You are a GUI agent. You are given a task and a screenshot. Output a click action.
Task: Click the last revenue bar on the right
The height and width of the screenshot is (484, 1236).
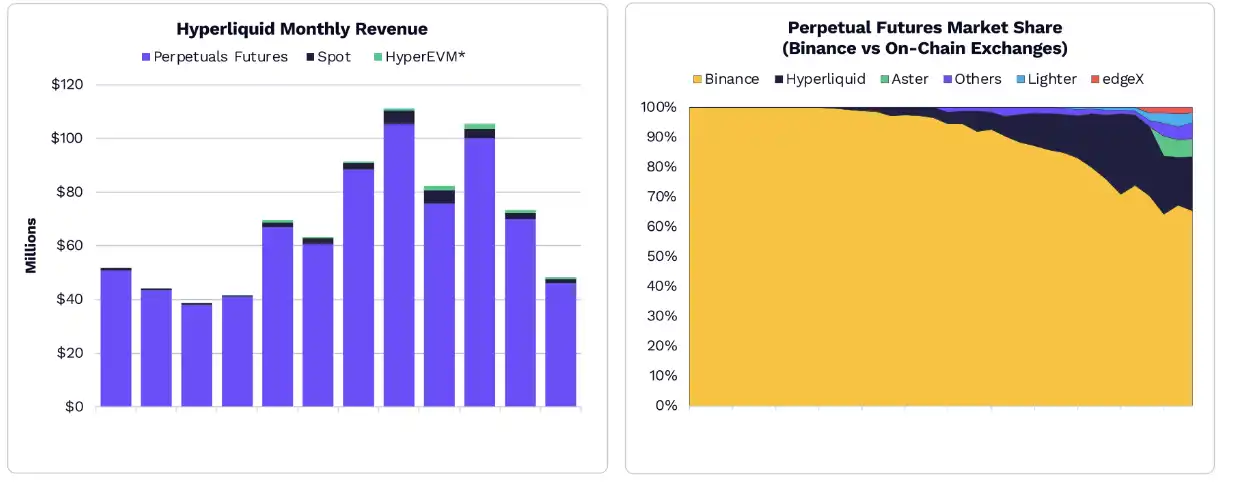tap(560, 345)
